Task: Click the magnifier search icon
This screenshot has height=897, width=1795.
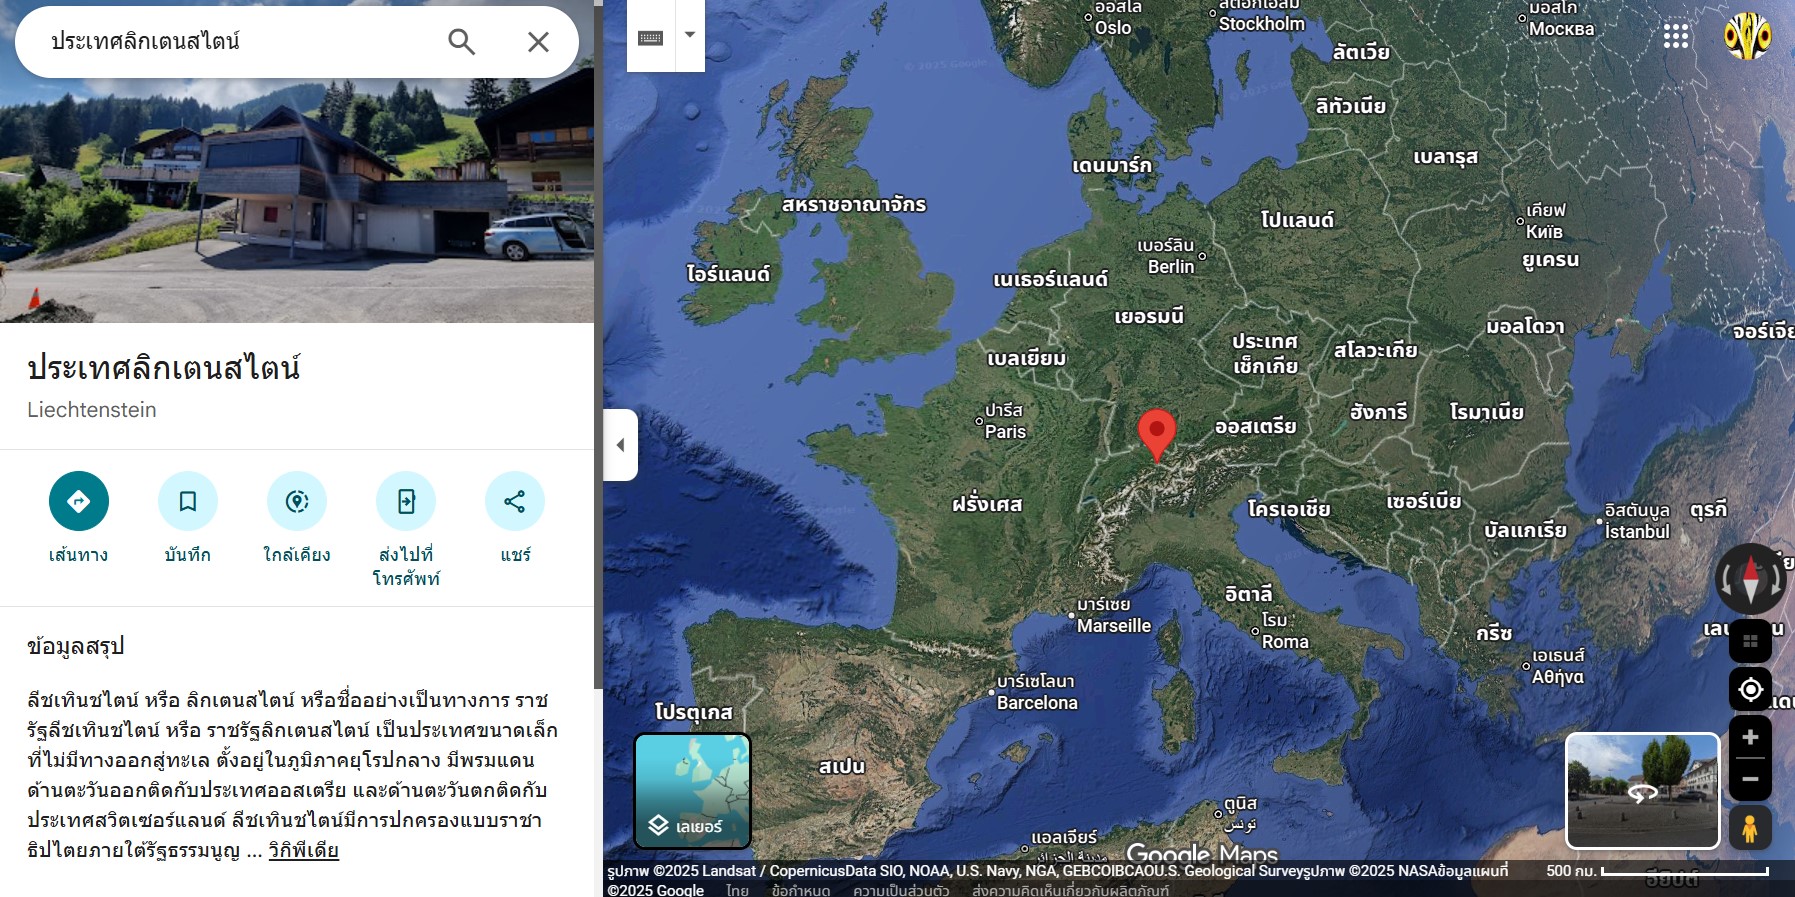Action: pyautogui.click(x=461, y=42)
